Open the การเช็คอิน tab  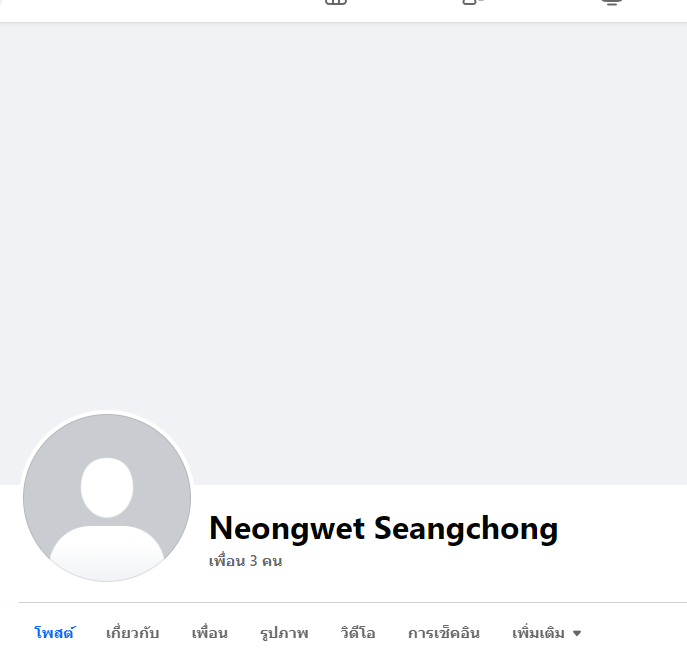(x=443, y=633)
